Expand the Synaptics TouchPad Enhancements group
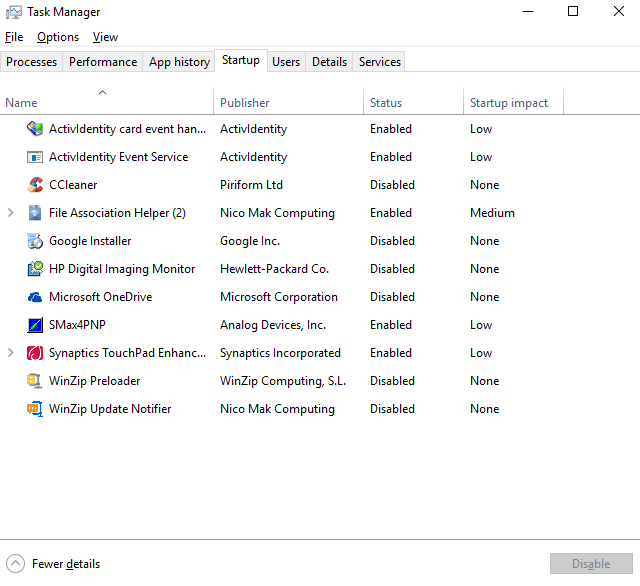 pos(11,353)
